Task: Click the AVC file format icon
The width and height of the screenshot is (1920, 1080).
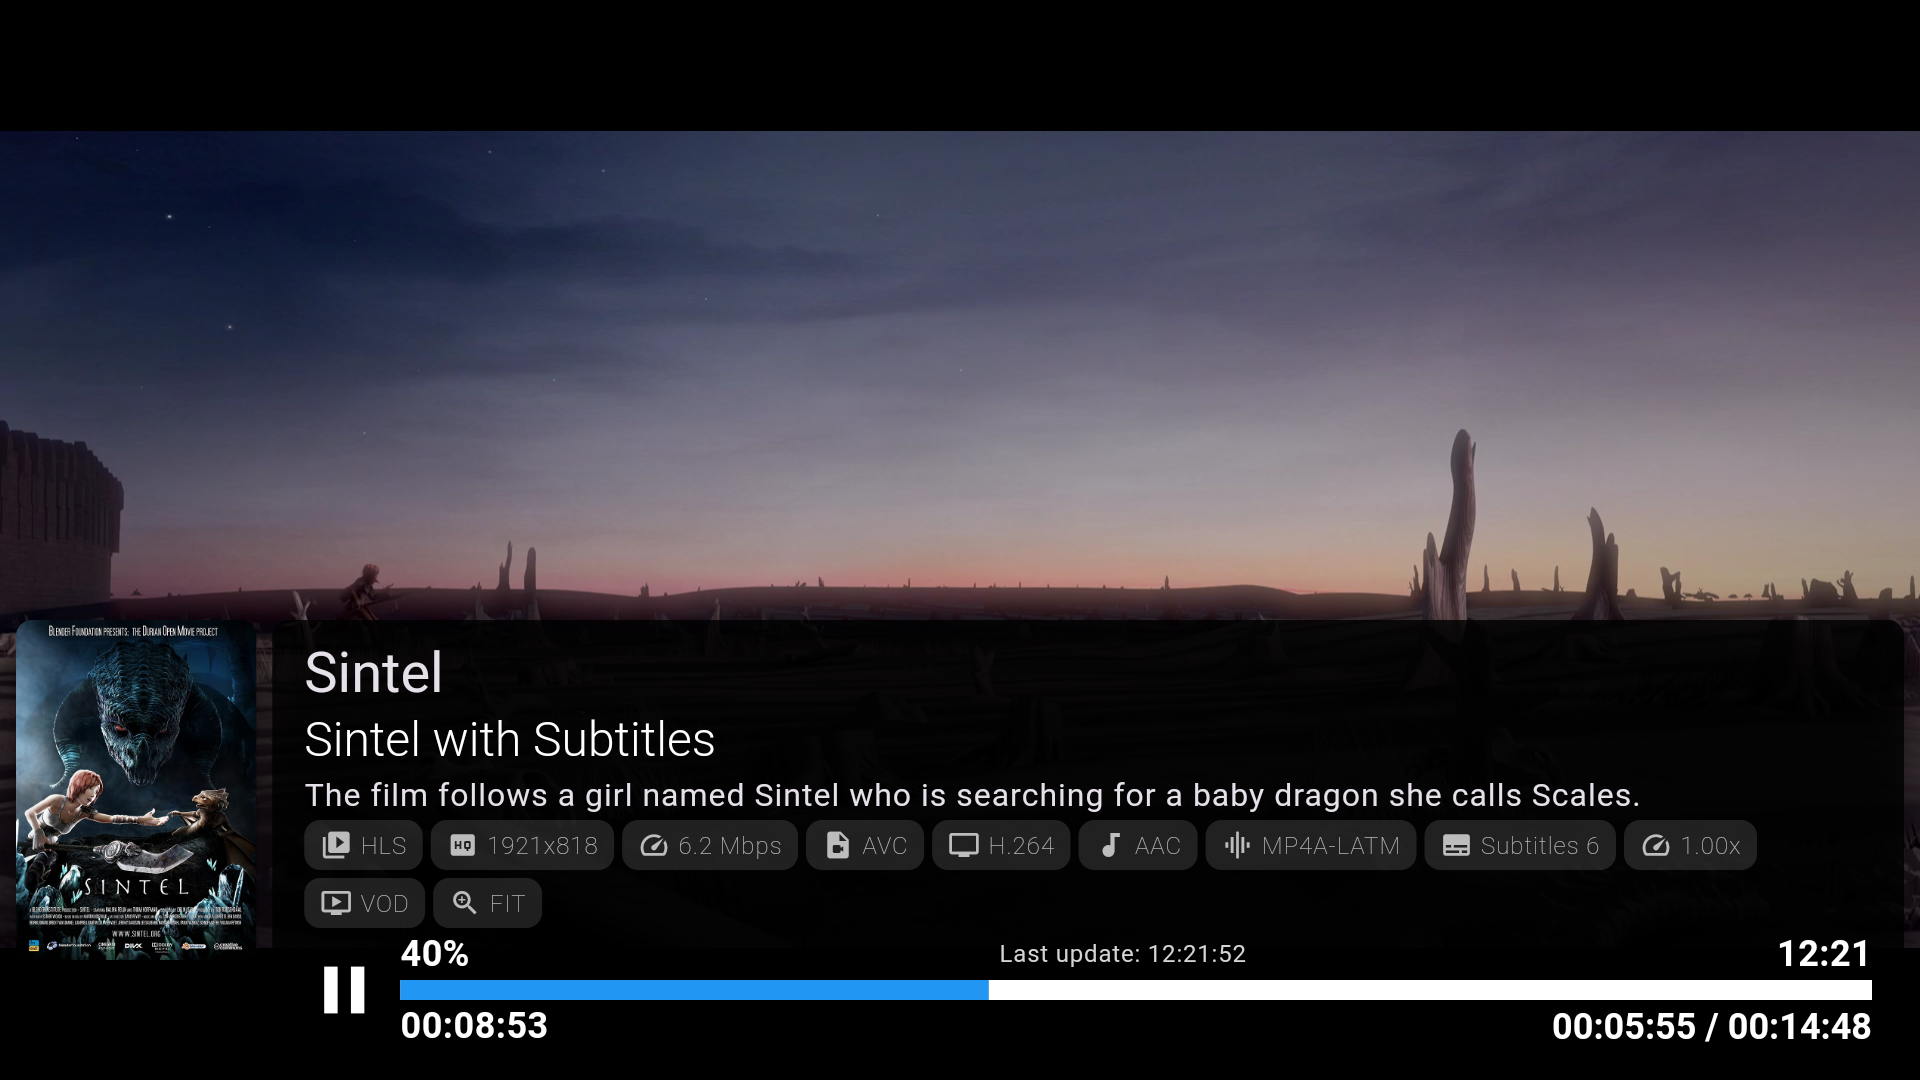Action: [837, 845]
